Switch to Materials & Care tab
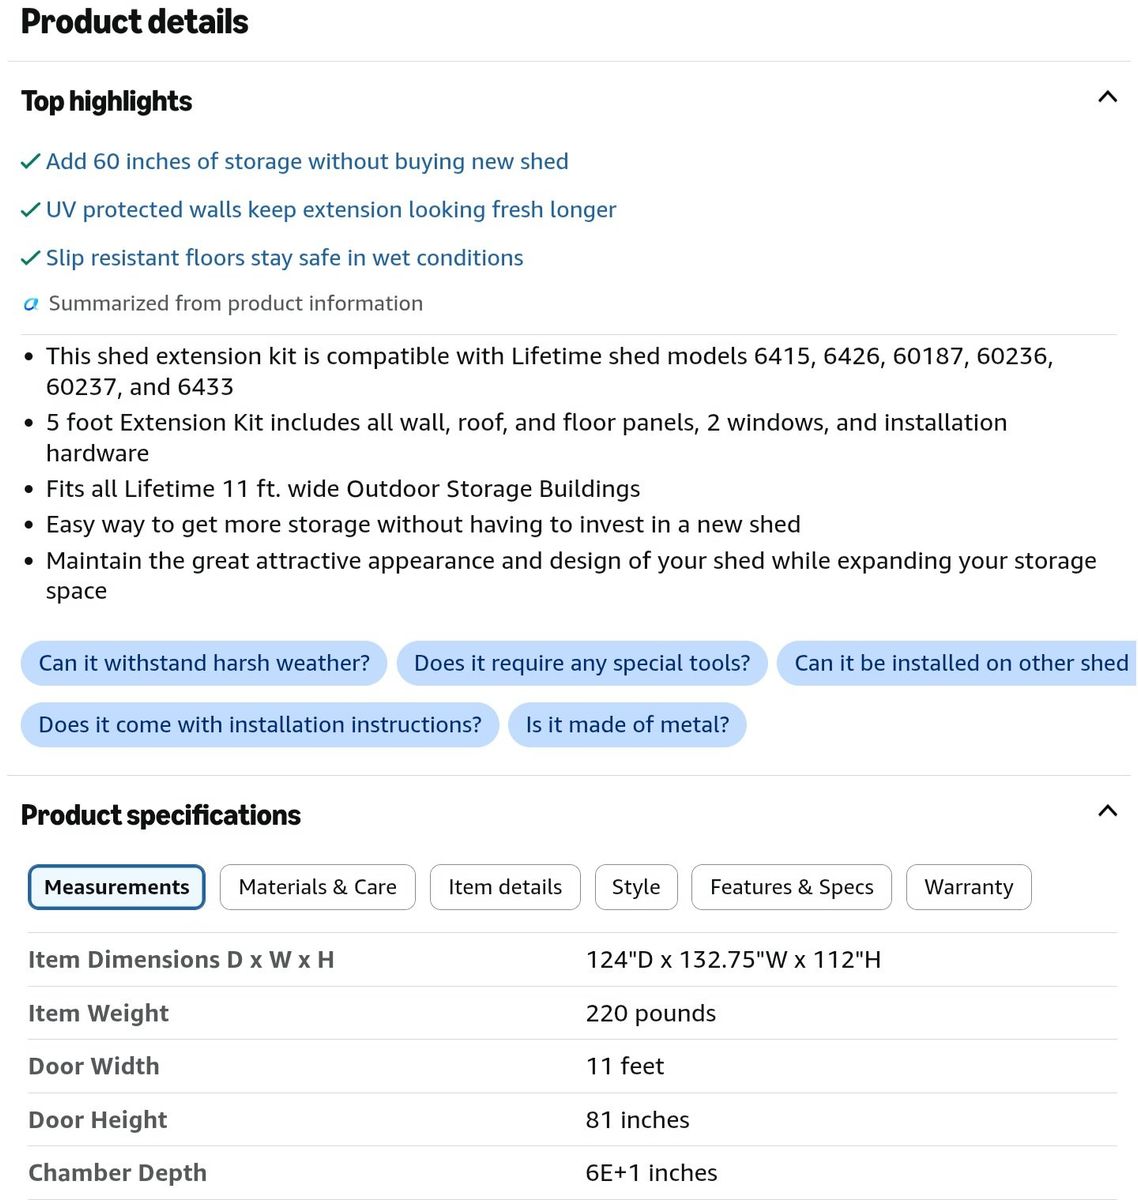The image size is (1138, 1200). click(x=318, y=887)
